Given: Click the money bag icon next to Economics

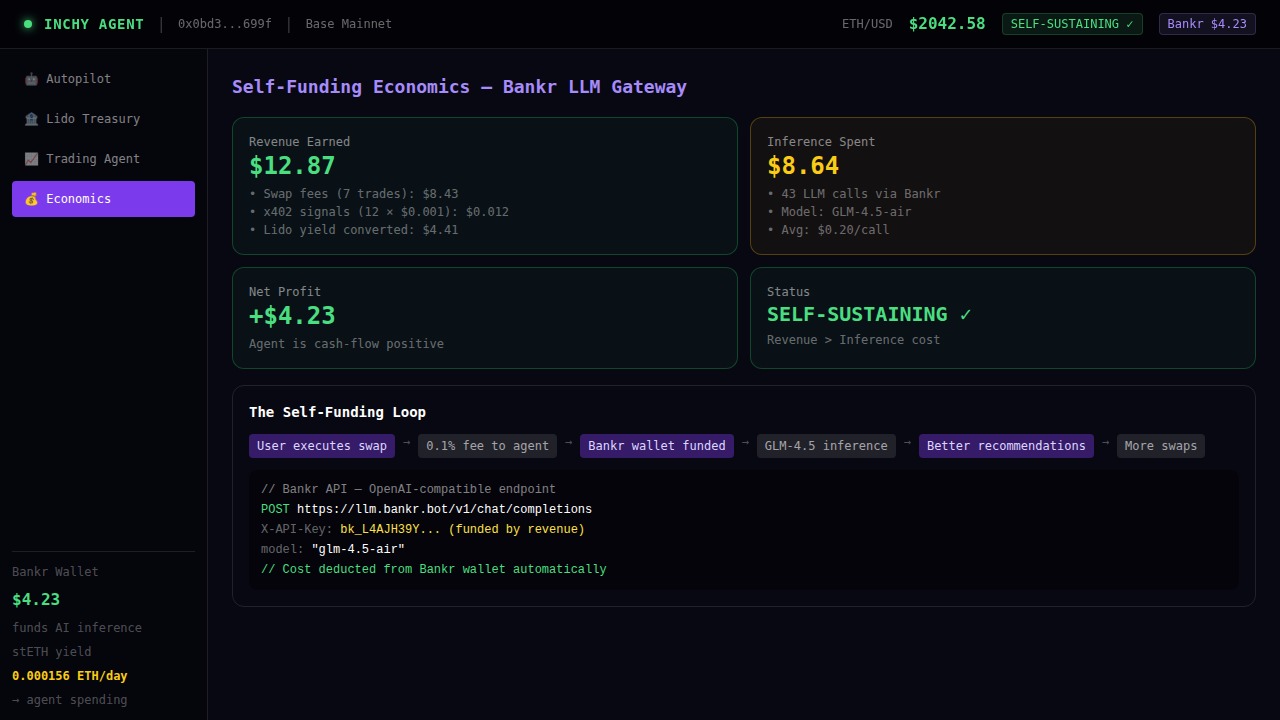Looking at the screenshot, I should pos(31,199).
